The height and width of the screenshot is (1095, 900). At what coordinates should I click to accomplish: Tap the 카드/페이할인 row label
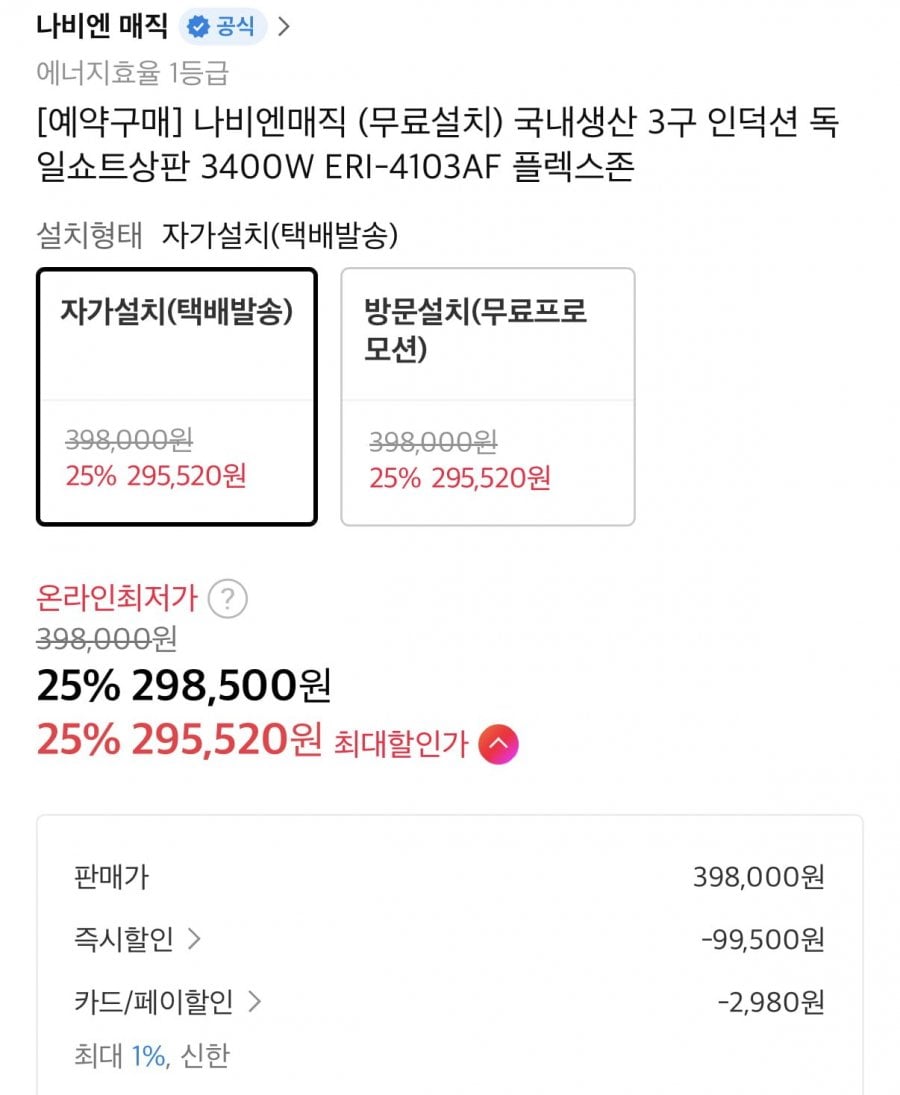pos(153,1001)
